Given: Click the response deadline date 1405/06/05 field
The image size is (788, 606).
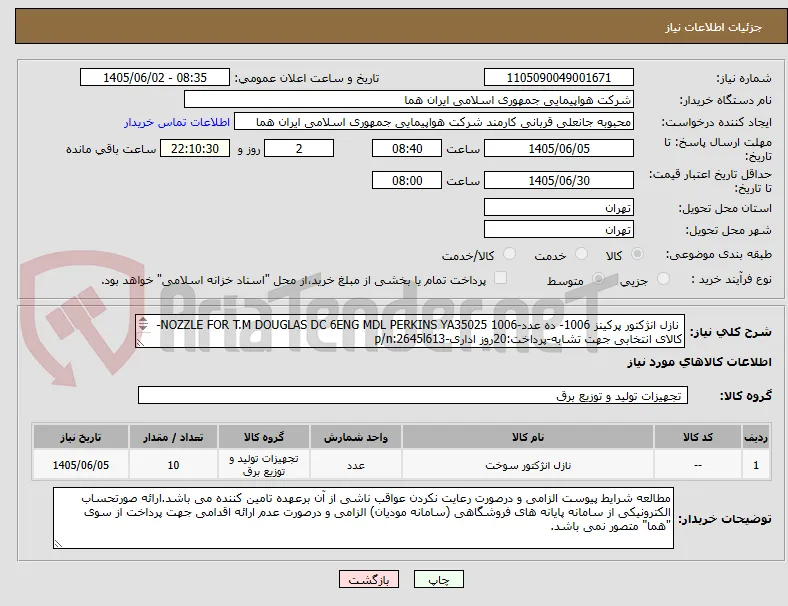Looking at the screenshot, I should pyautogui.click(x=558, y=149).
